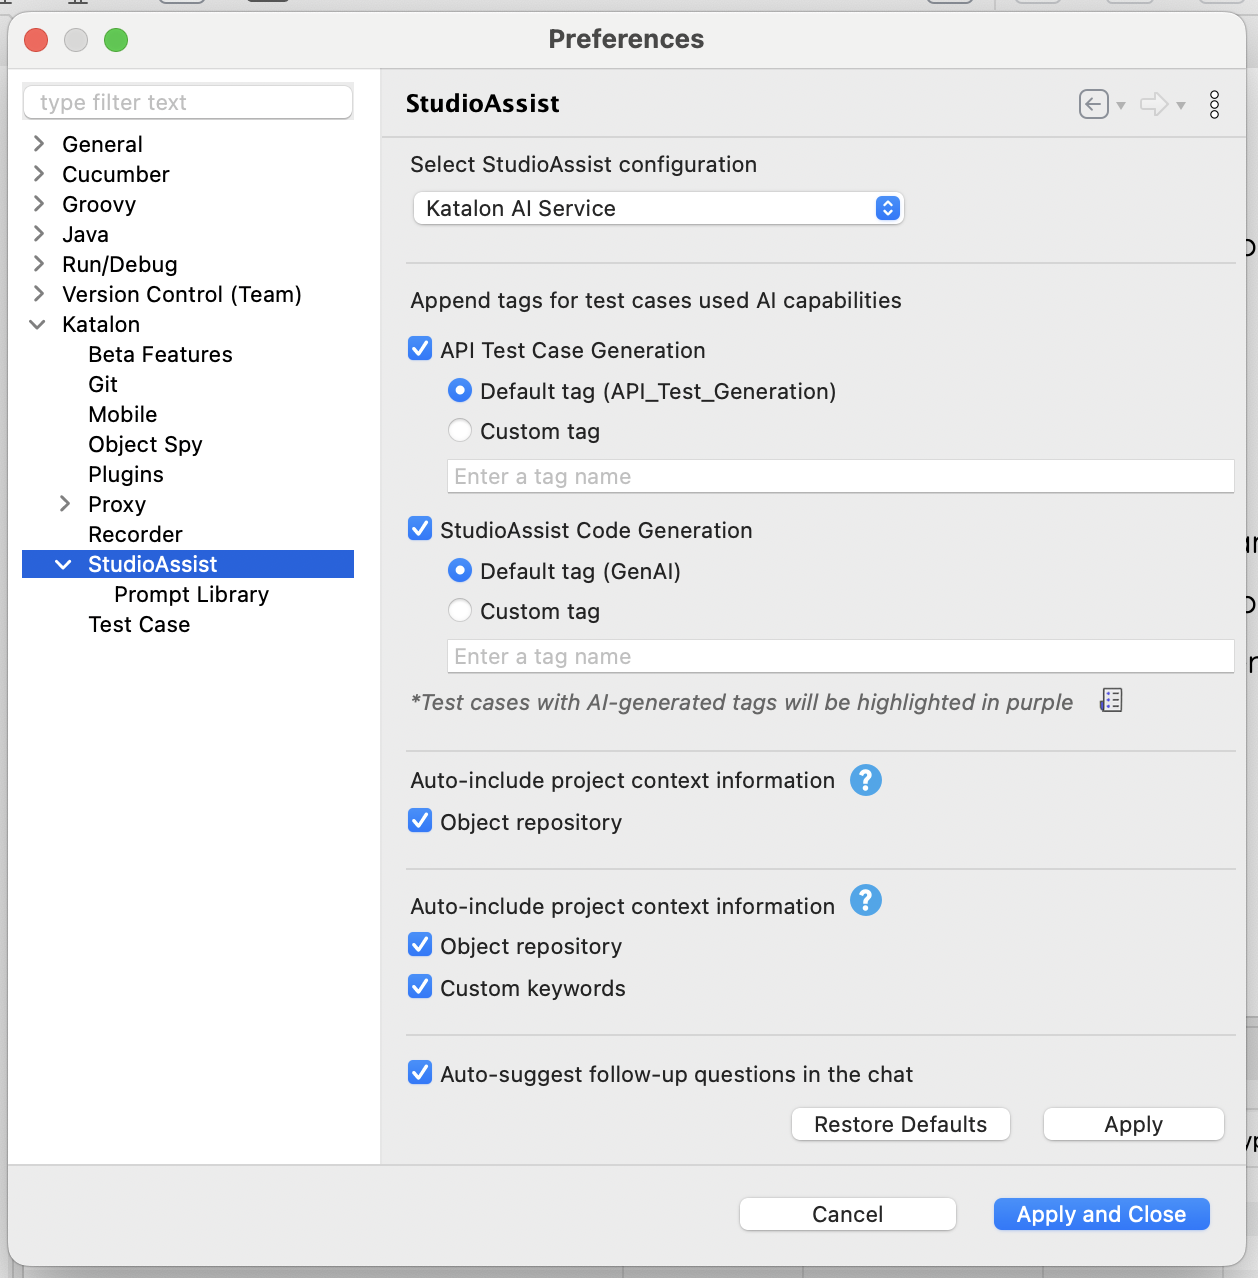Select the Version Control (Team) label
This screenshot has width=1258, height=1278.
[x=182, y=294]
